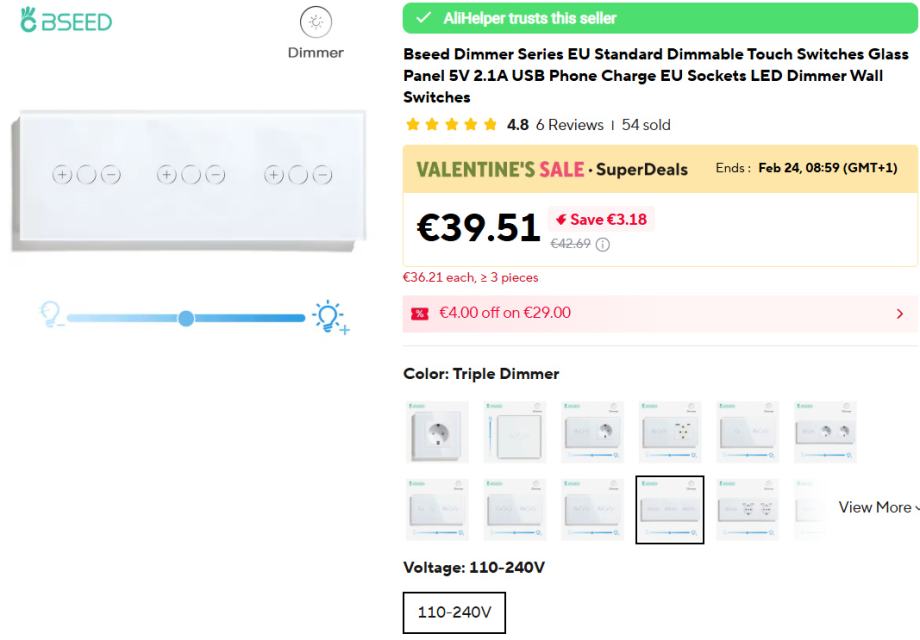Open the €4.00 off coupon chevron arrow
Viewport: 920px width, 640px height.
[899, 314]
